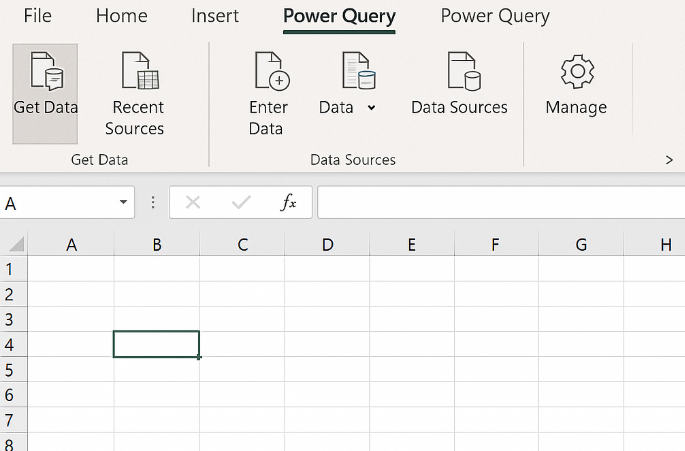Image resolution: width=685 pixels, height=451 pixels.
Task: Select column H header
Action: coord(654,244)
